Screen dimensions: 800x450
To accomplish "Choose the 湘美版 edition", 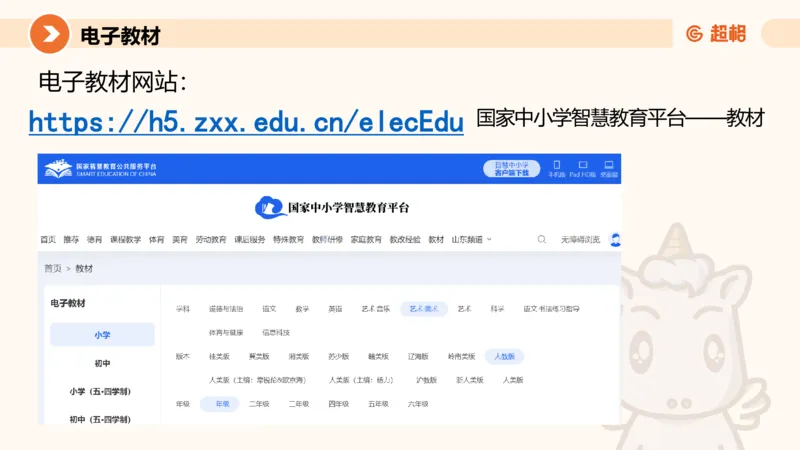I will pos(298,356).
